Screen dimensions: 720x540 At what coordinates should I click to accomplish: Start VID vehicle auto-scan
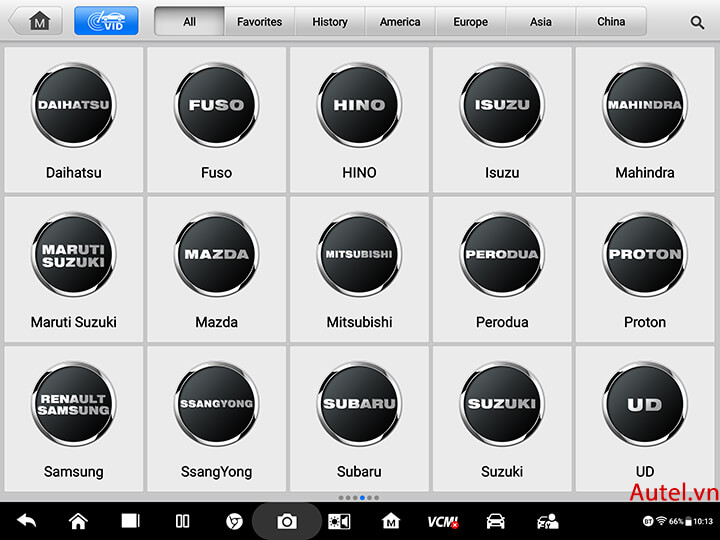pos(106,21)
